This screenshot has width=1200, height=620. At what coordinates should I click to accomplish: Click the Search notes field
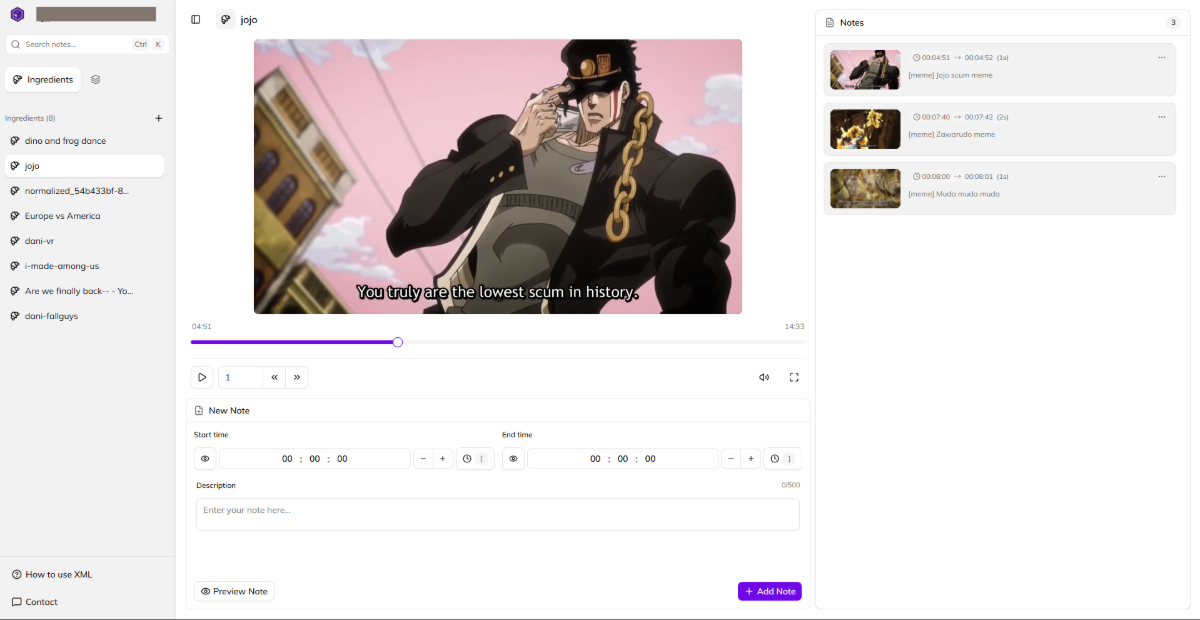87,45
